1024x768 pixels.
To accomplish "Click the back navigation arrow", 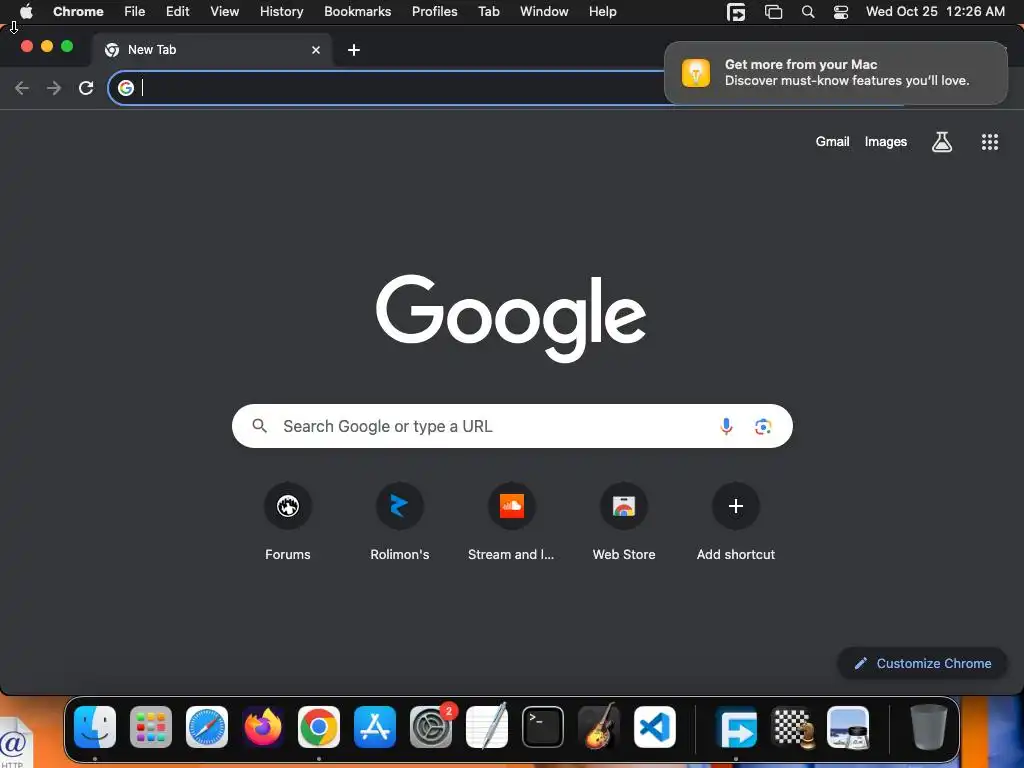I will click(x=22, y=88).
